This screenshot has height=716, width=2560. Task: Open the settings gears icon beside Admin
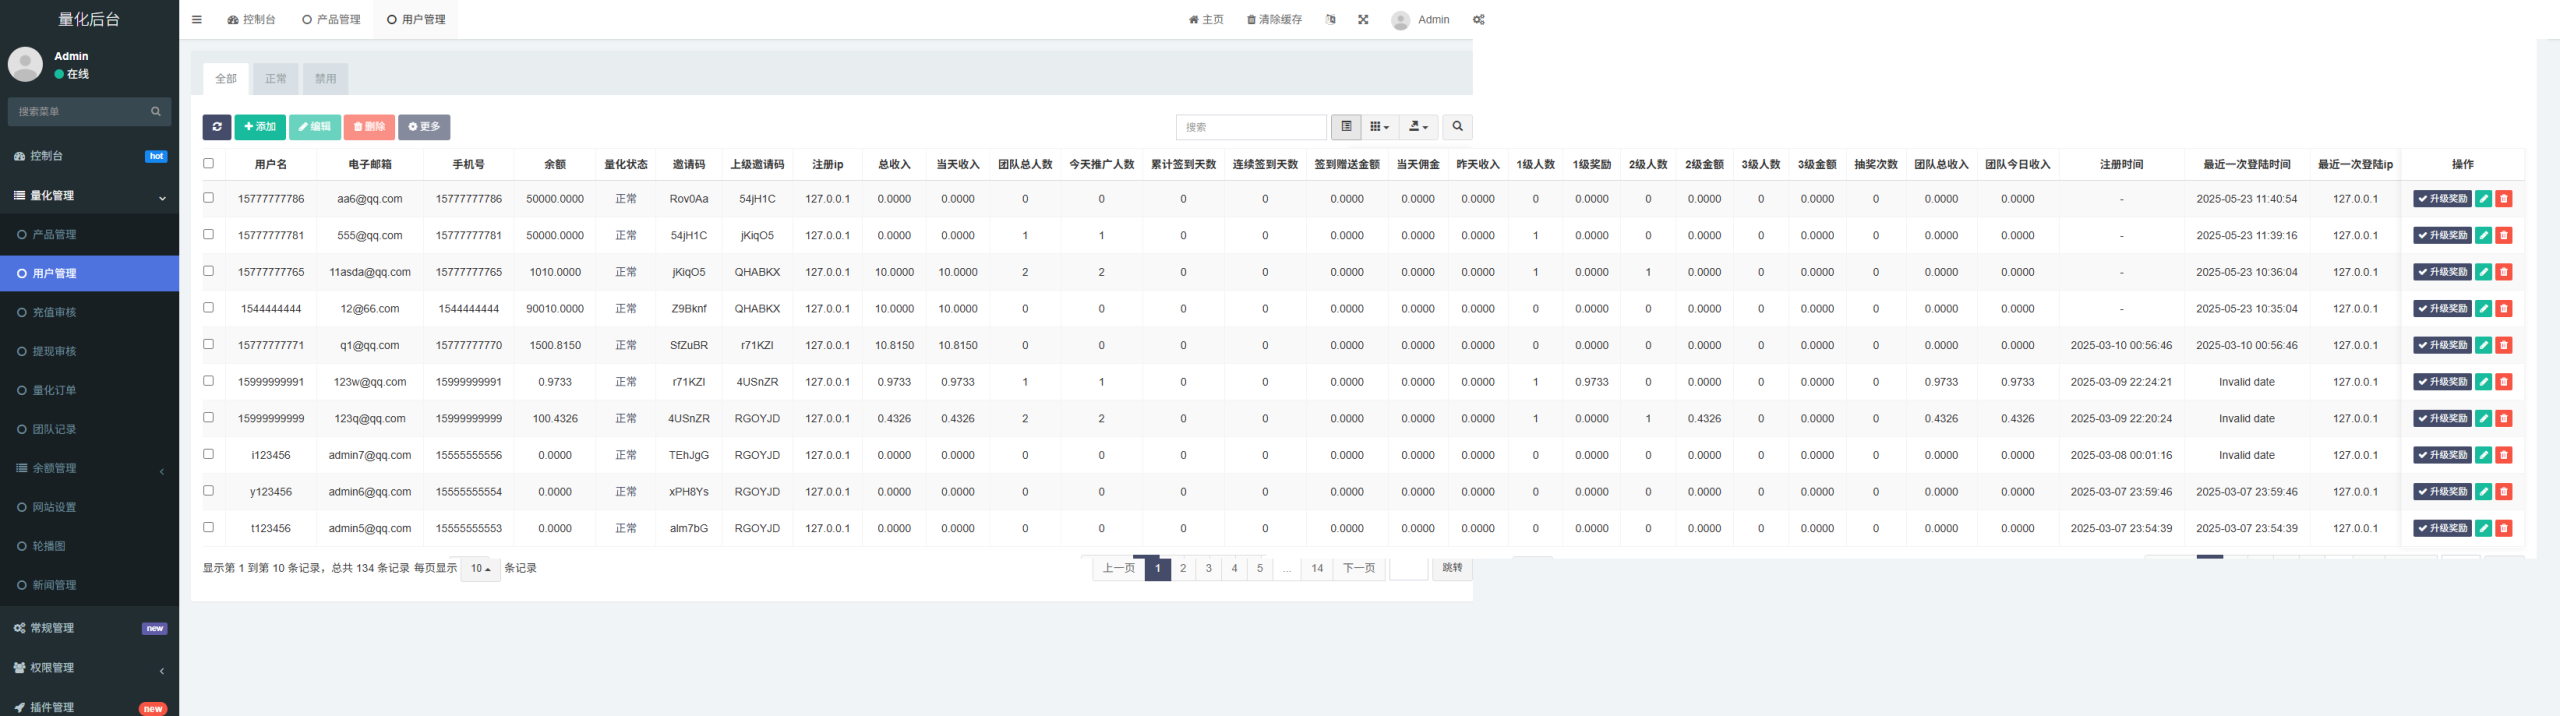(x=1479, y=20)
